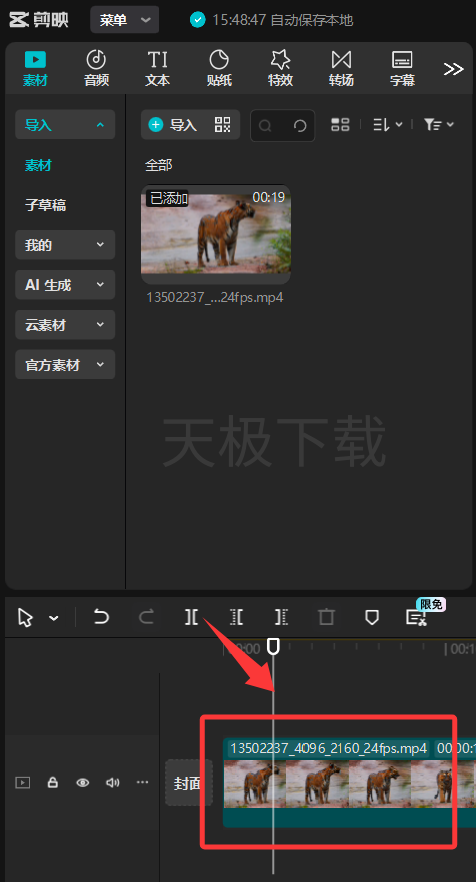Select the 子草稿 sidebar item

click(x=46, y=205)
